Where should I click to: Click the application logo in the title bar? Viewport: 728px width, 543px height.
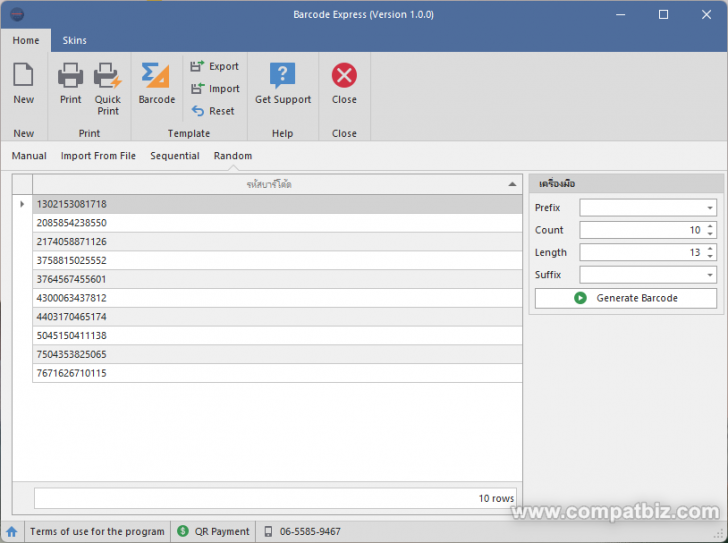(x=17, y=14)
